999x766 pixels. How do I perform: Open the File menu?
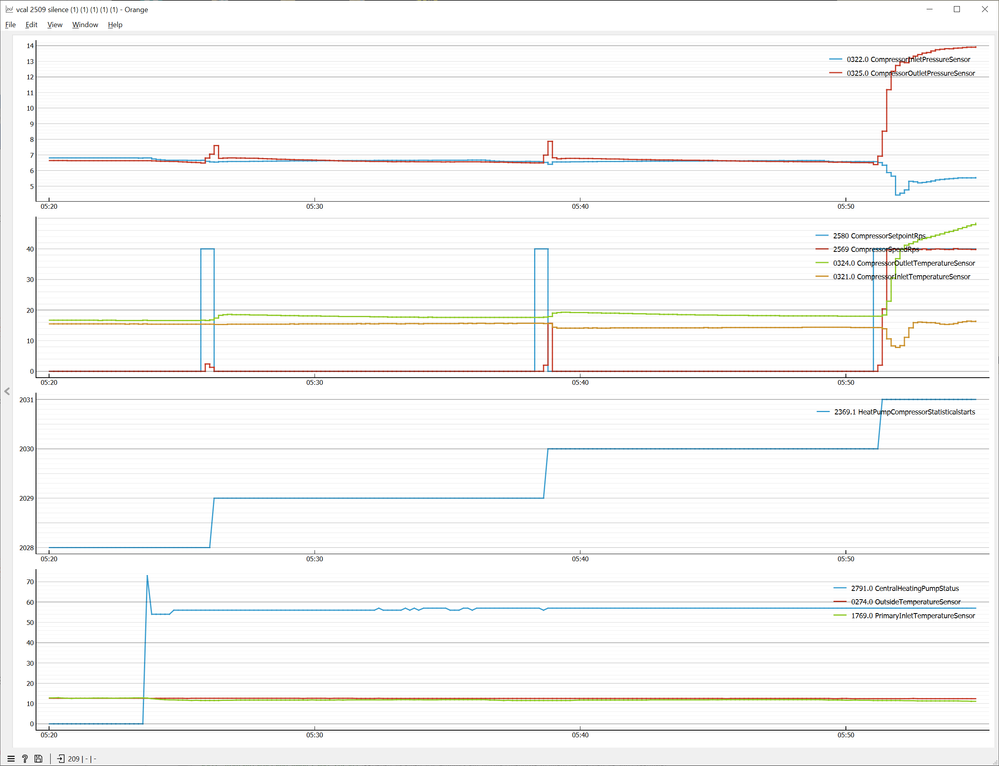coord(10,24)
